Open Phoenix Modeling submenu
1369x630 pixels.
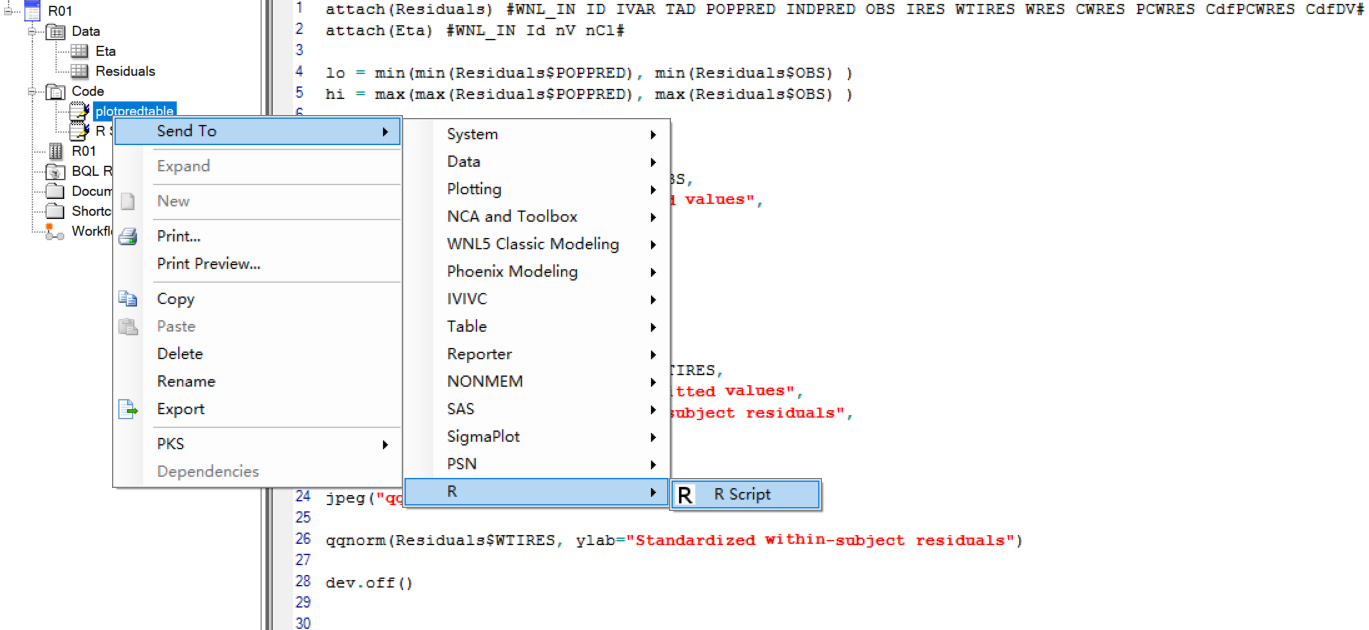pos(537,272)
